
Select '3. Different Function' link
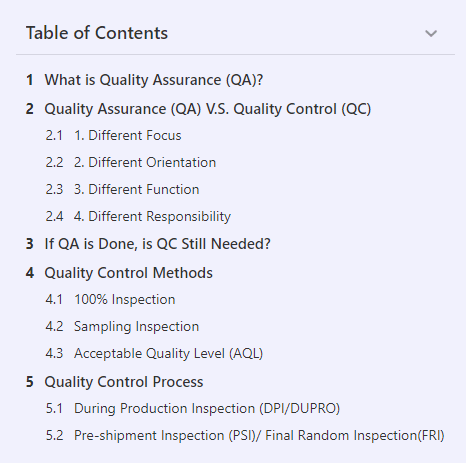click(x=137, y=190)
